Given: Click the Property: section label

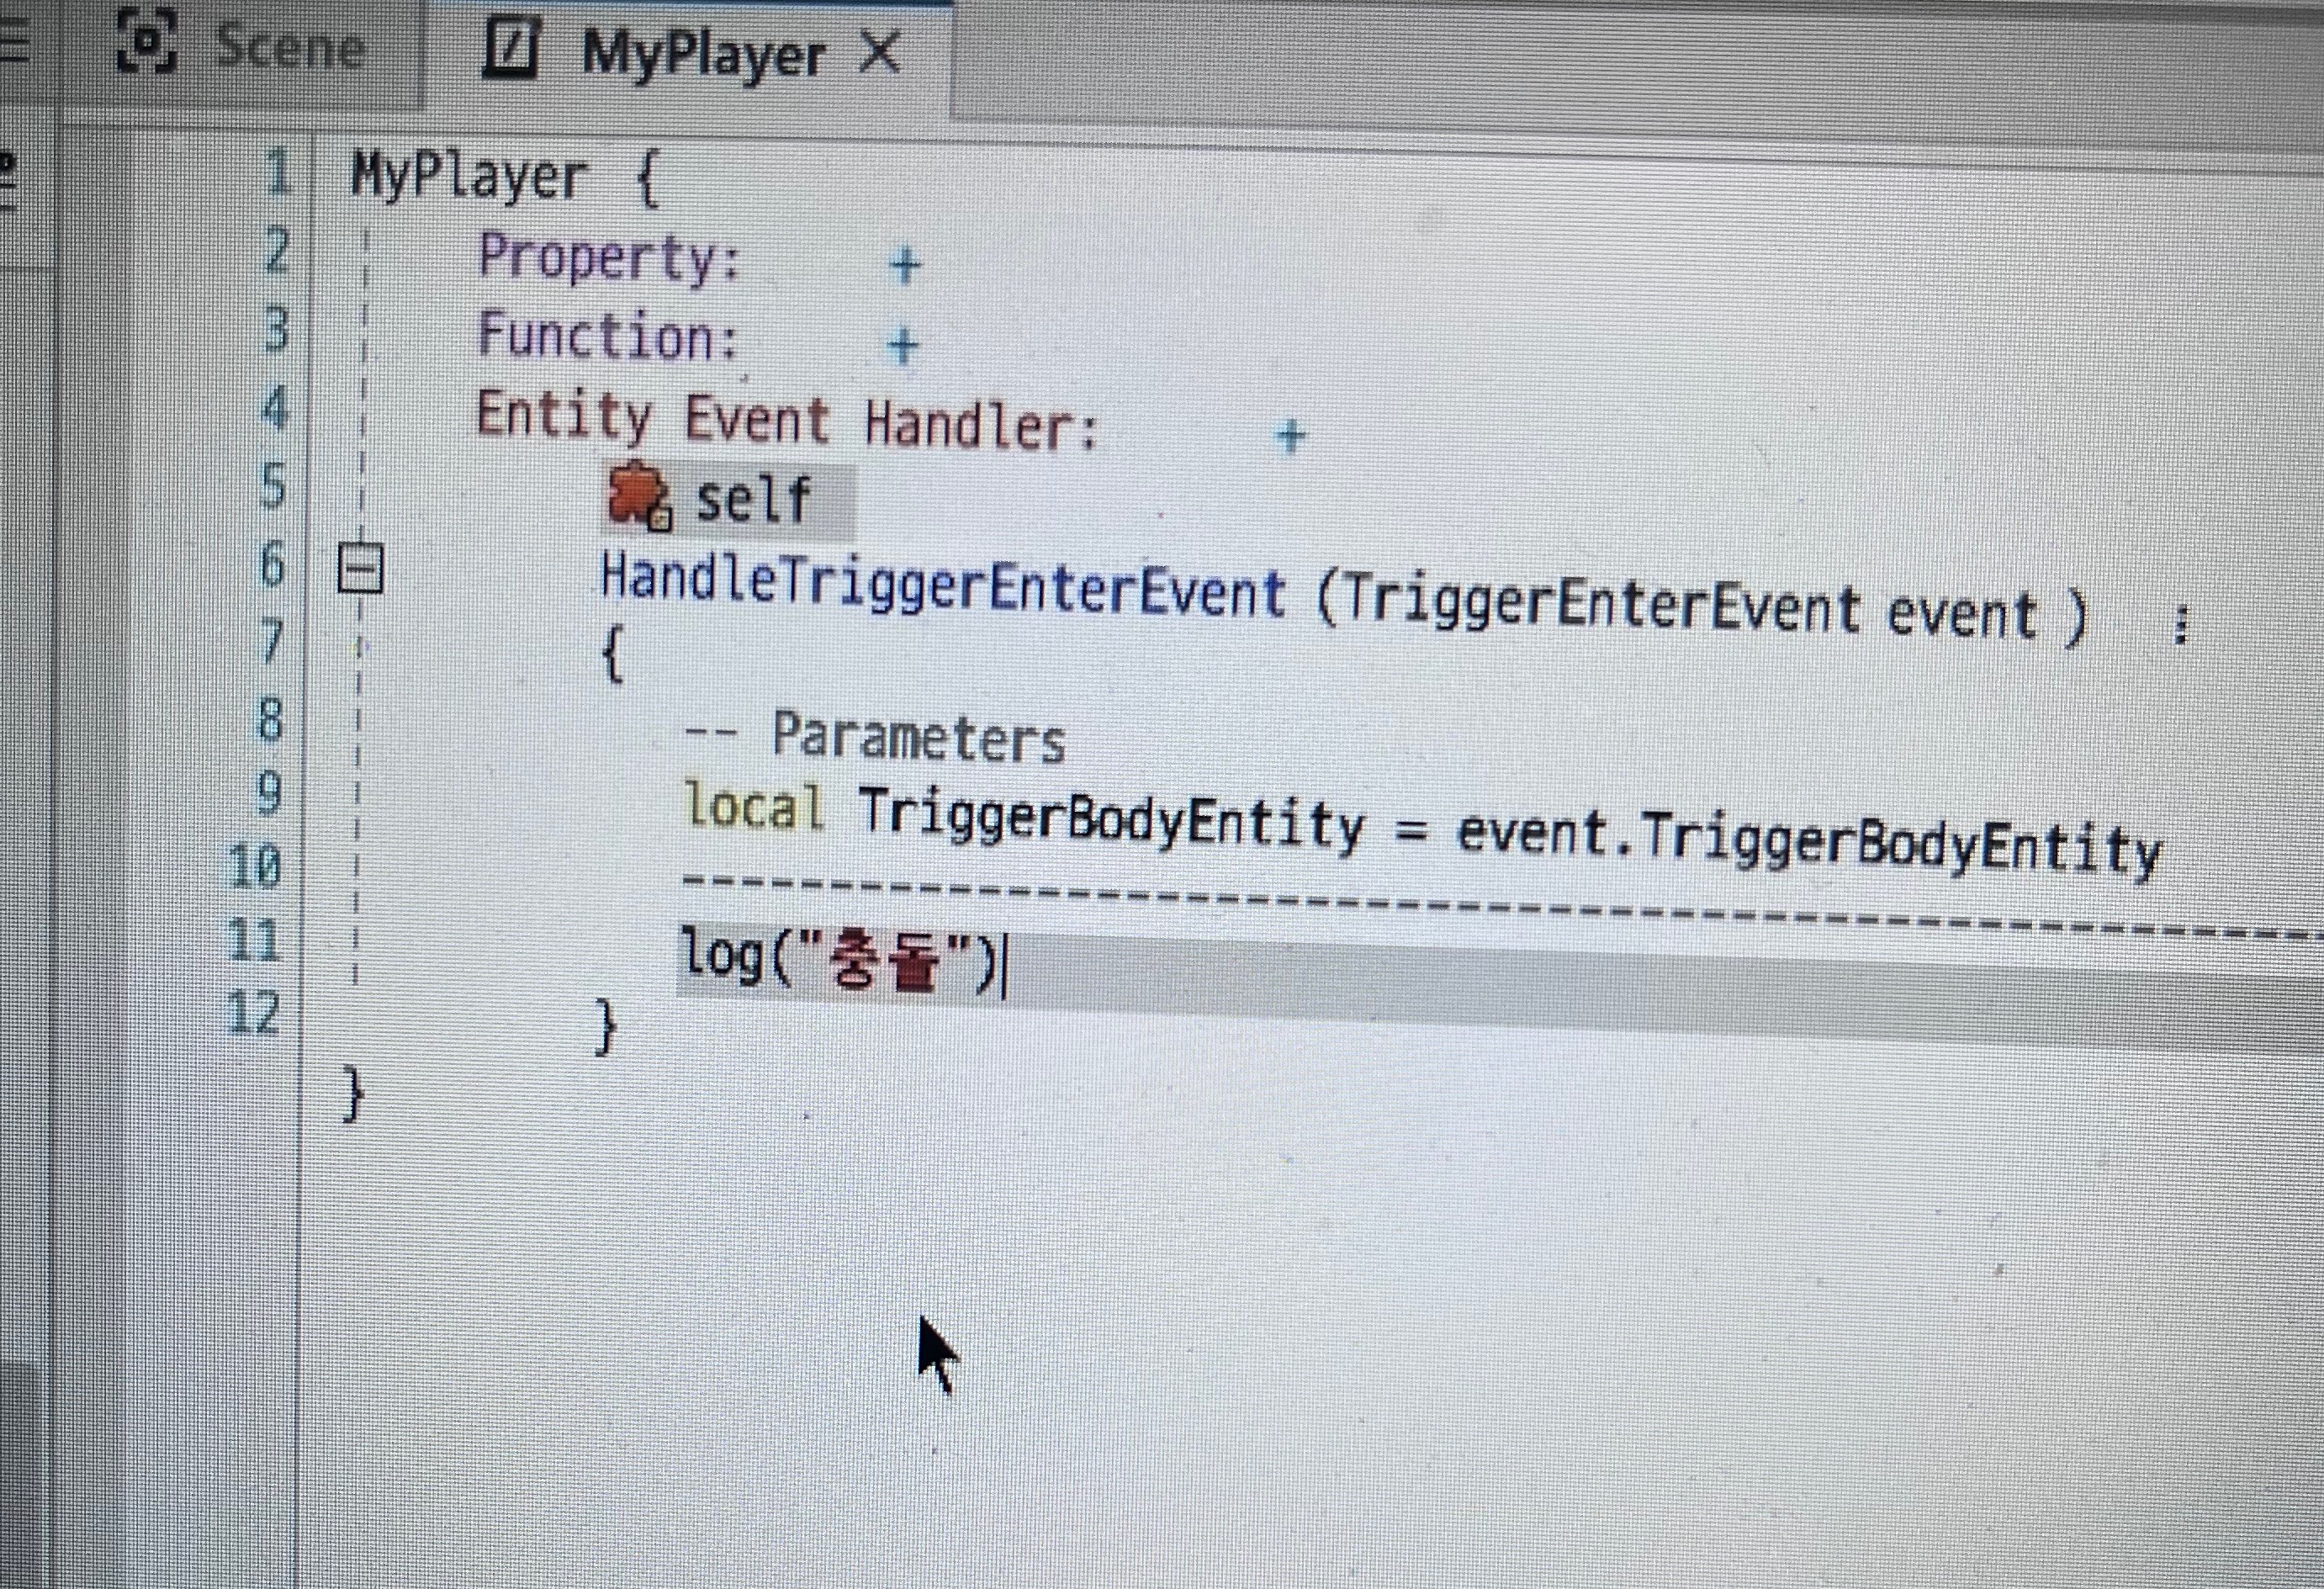Looking at the screenshot, I should pyautogui.click(x=609, y=258).
